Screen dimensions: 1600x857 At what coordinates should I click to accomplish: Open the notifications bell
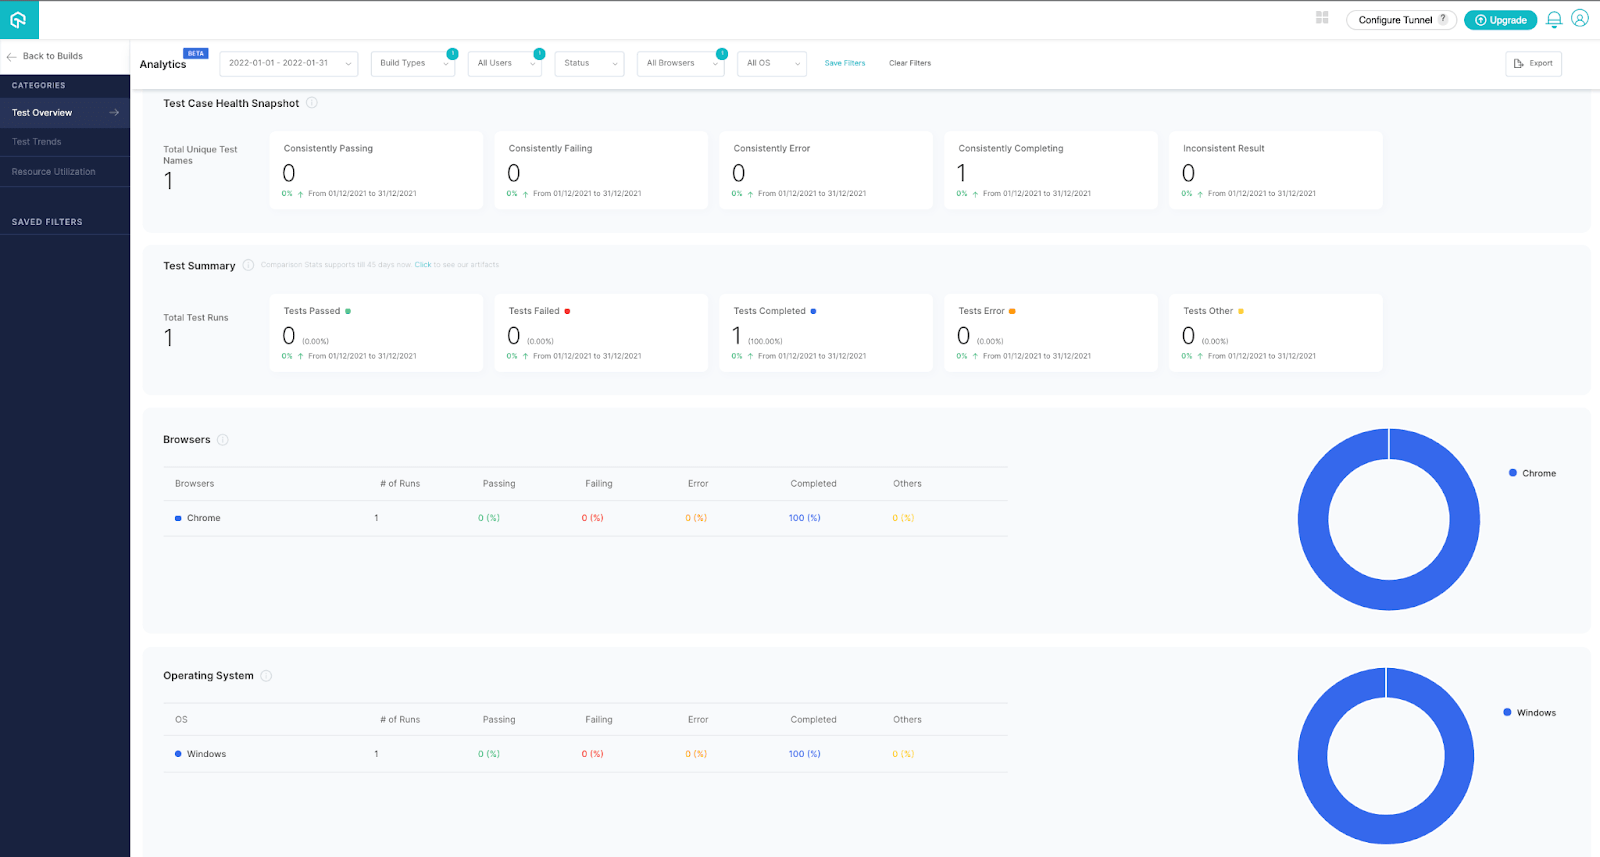pyautogui.click(x=1554, y=20)
